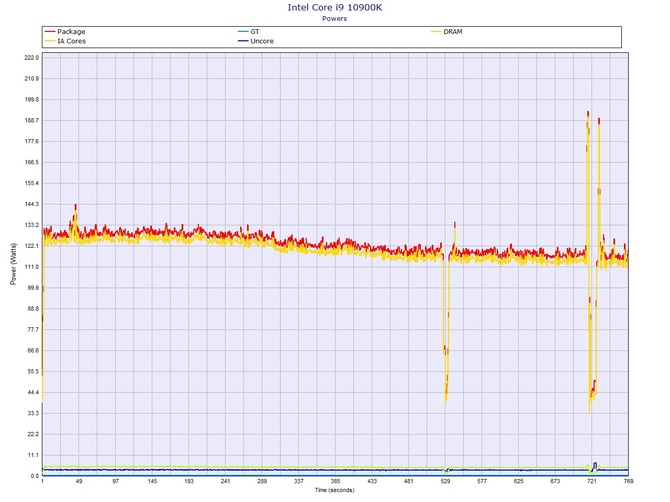Click the 337 time axis tick label

[299, 481]
